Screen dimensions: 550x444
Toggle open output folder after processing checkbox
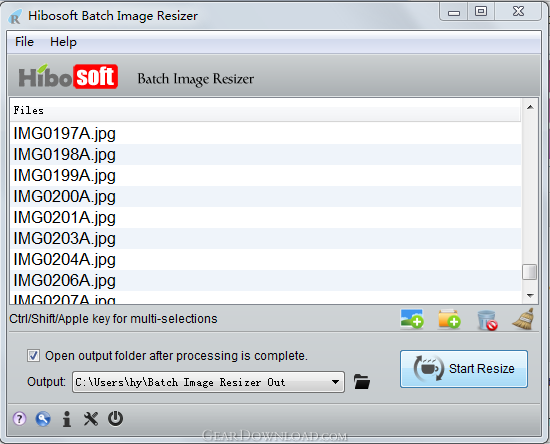click(33, 356)
